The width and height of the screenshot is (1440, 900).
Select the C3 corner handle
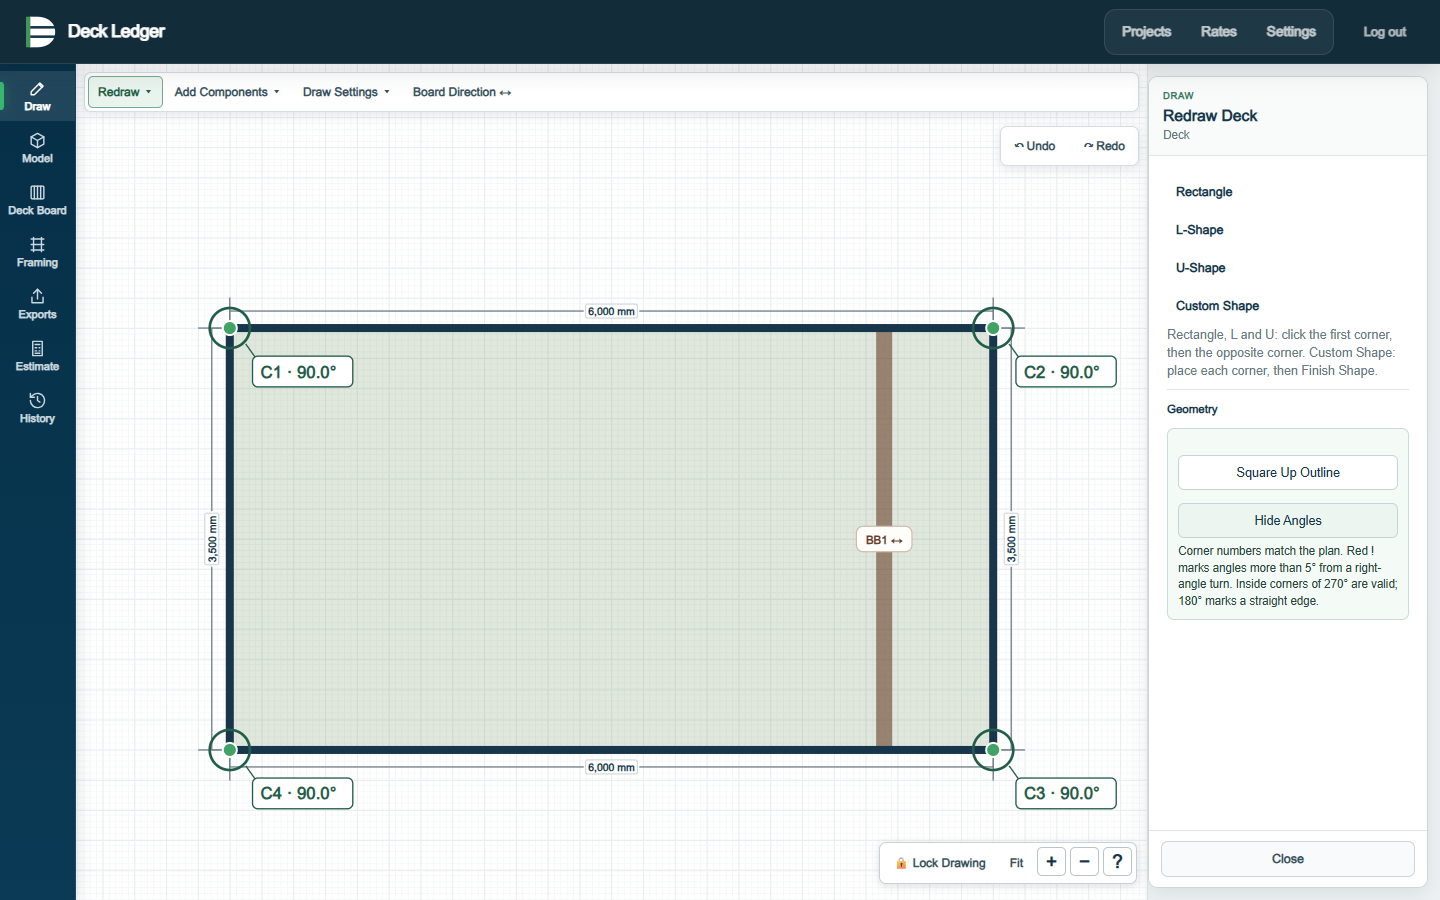click(993, 750)
